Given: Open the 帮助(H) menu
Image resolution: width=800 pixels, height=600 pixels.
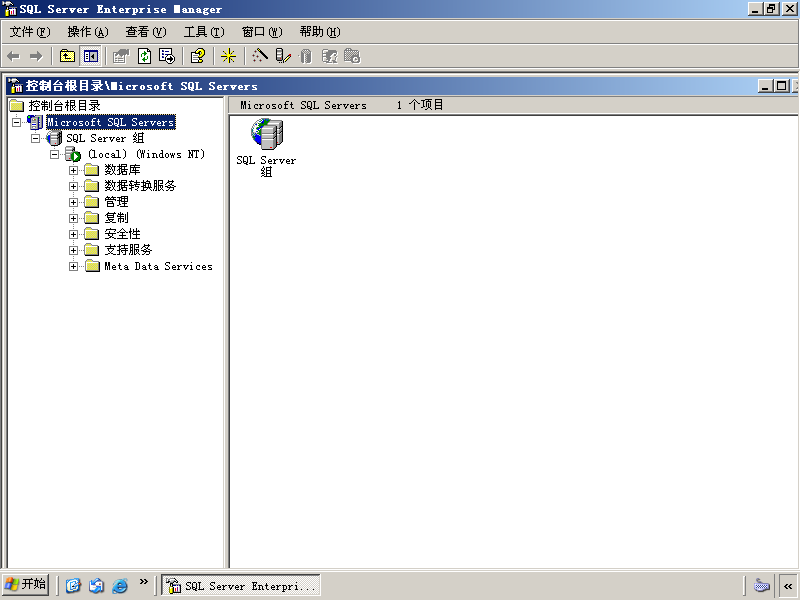Looking at the screenshot, I should pos(320,32).
